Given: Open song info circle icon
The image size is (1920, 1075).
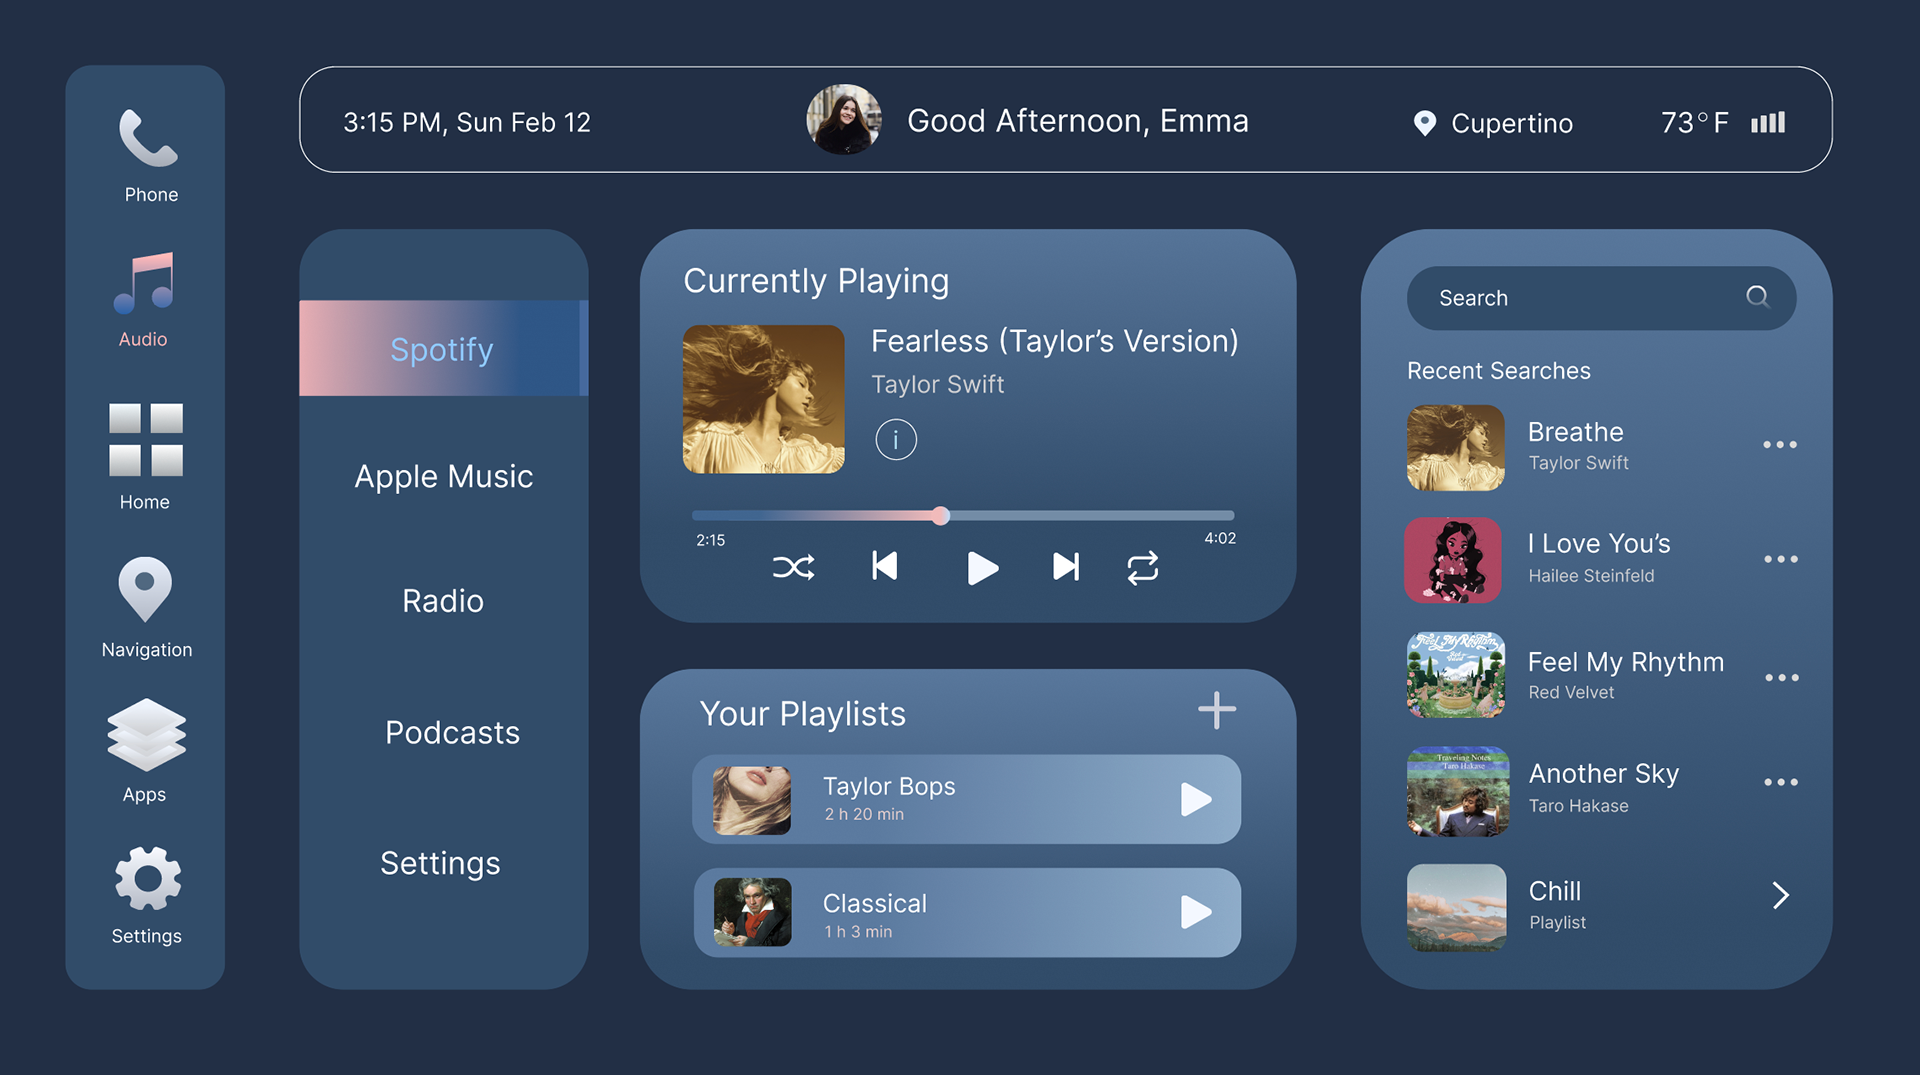Looking at the screenshot, I should (x=896, y=439).
